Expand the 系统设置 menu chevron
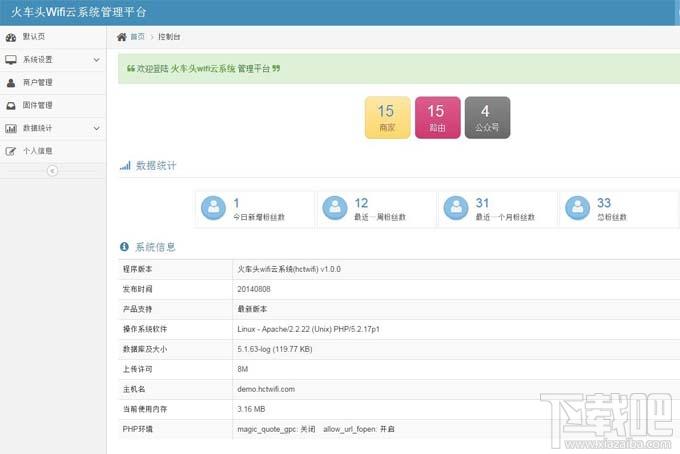 click(x=96, y=60)
